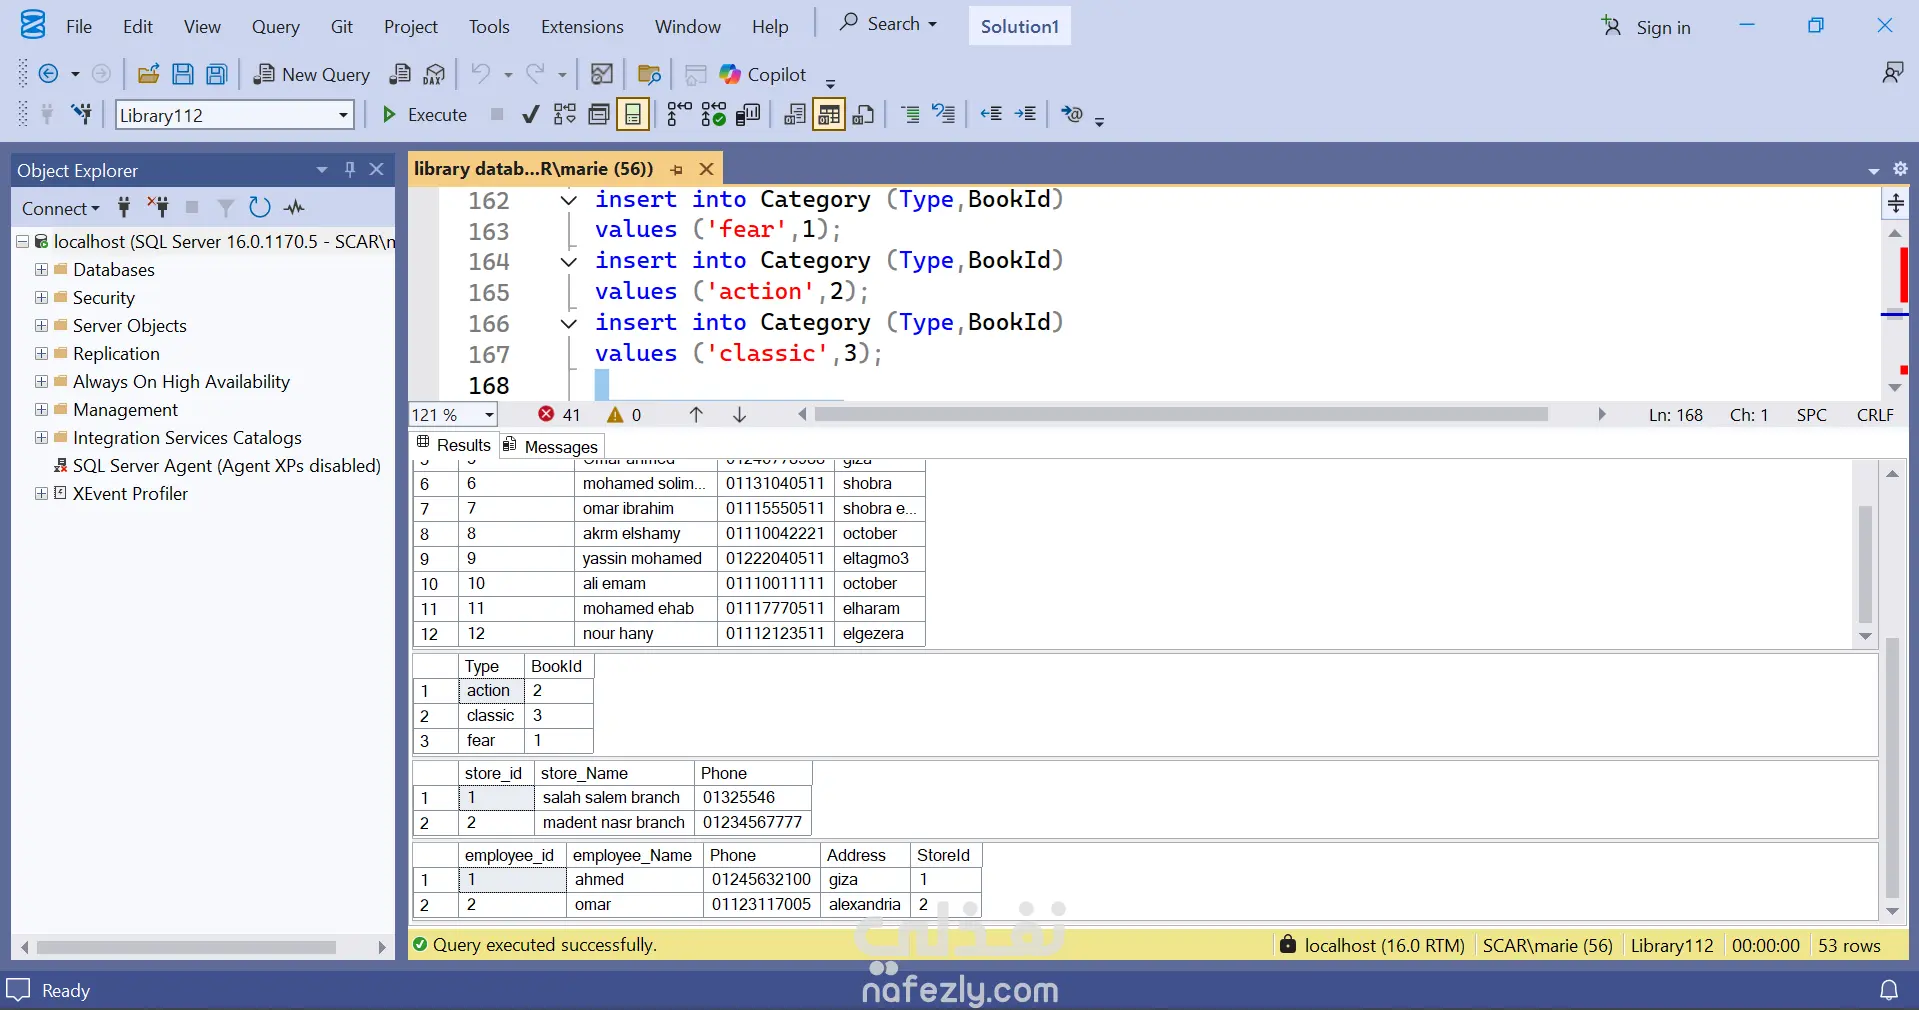Pin the library database query tab
This screenshot has width=1919, height=1010.
tap(677, 169)
